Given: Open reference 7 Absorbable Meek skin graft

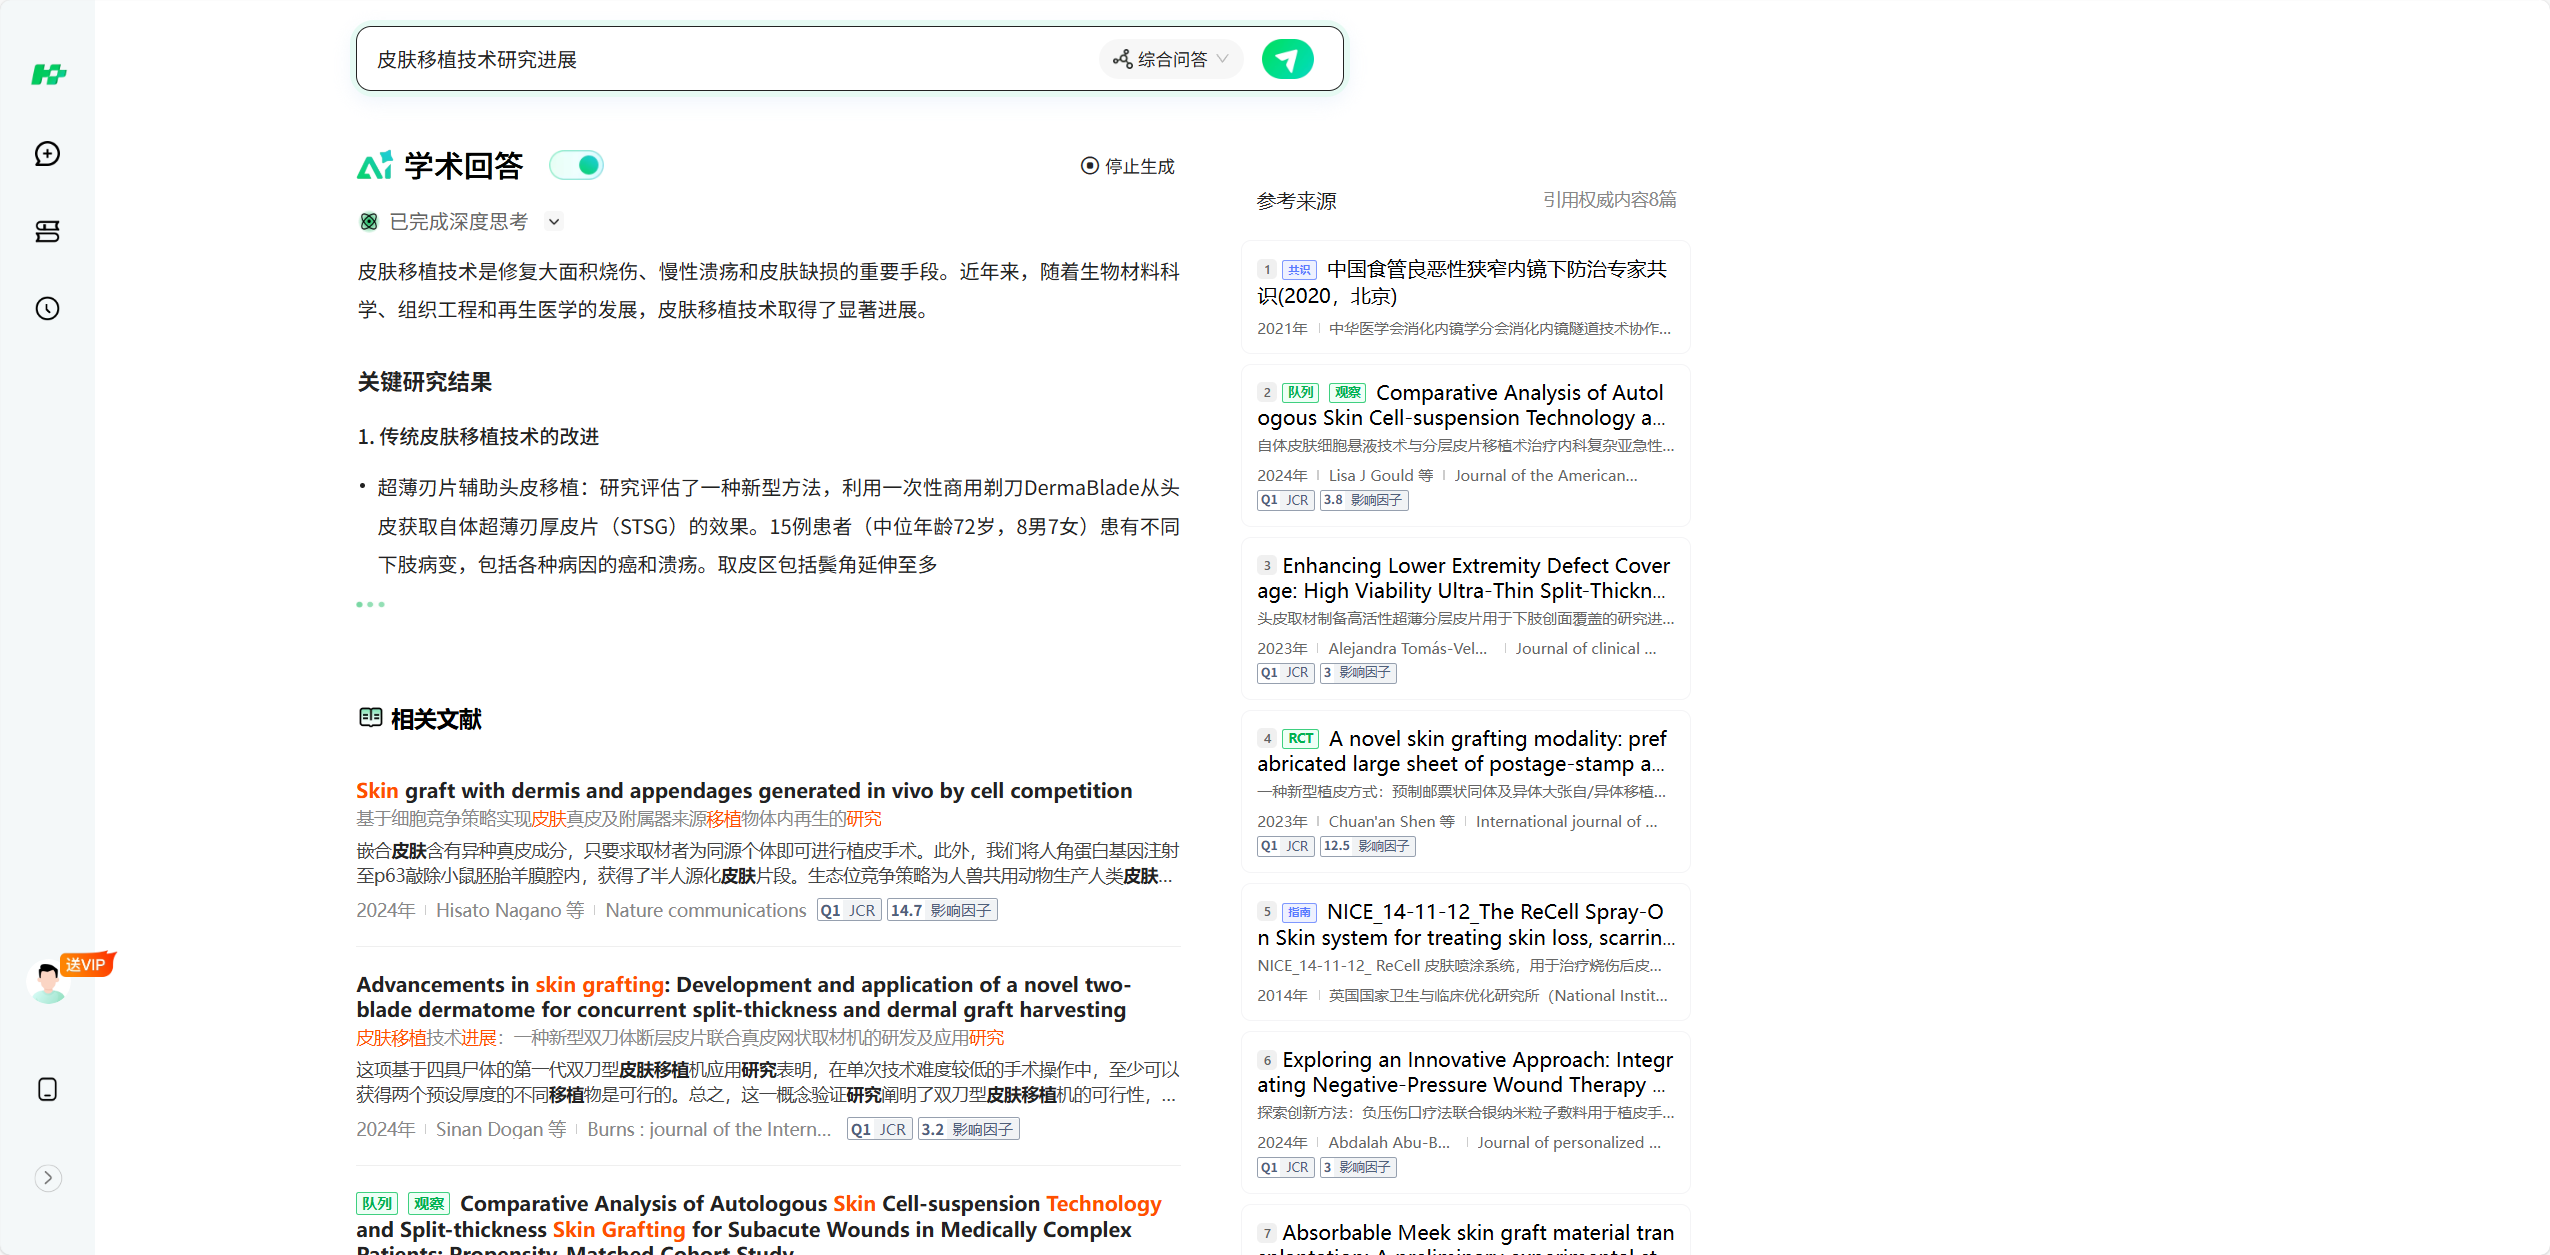Looking at the screenshot, I should 1466,1238.
